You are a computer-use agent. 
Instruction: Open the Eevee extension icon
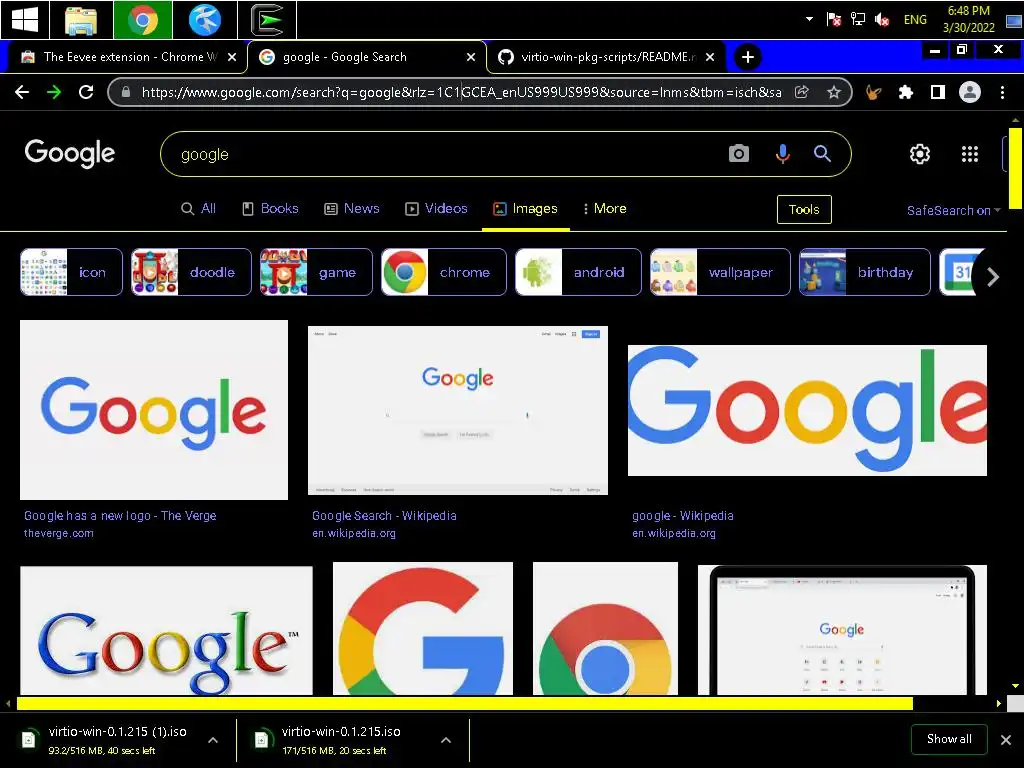coord(873,92)
